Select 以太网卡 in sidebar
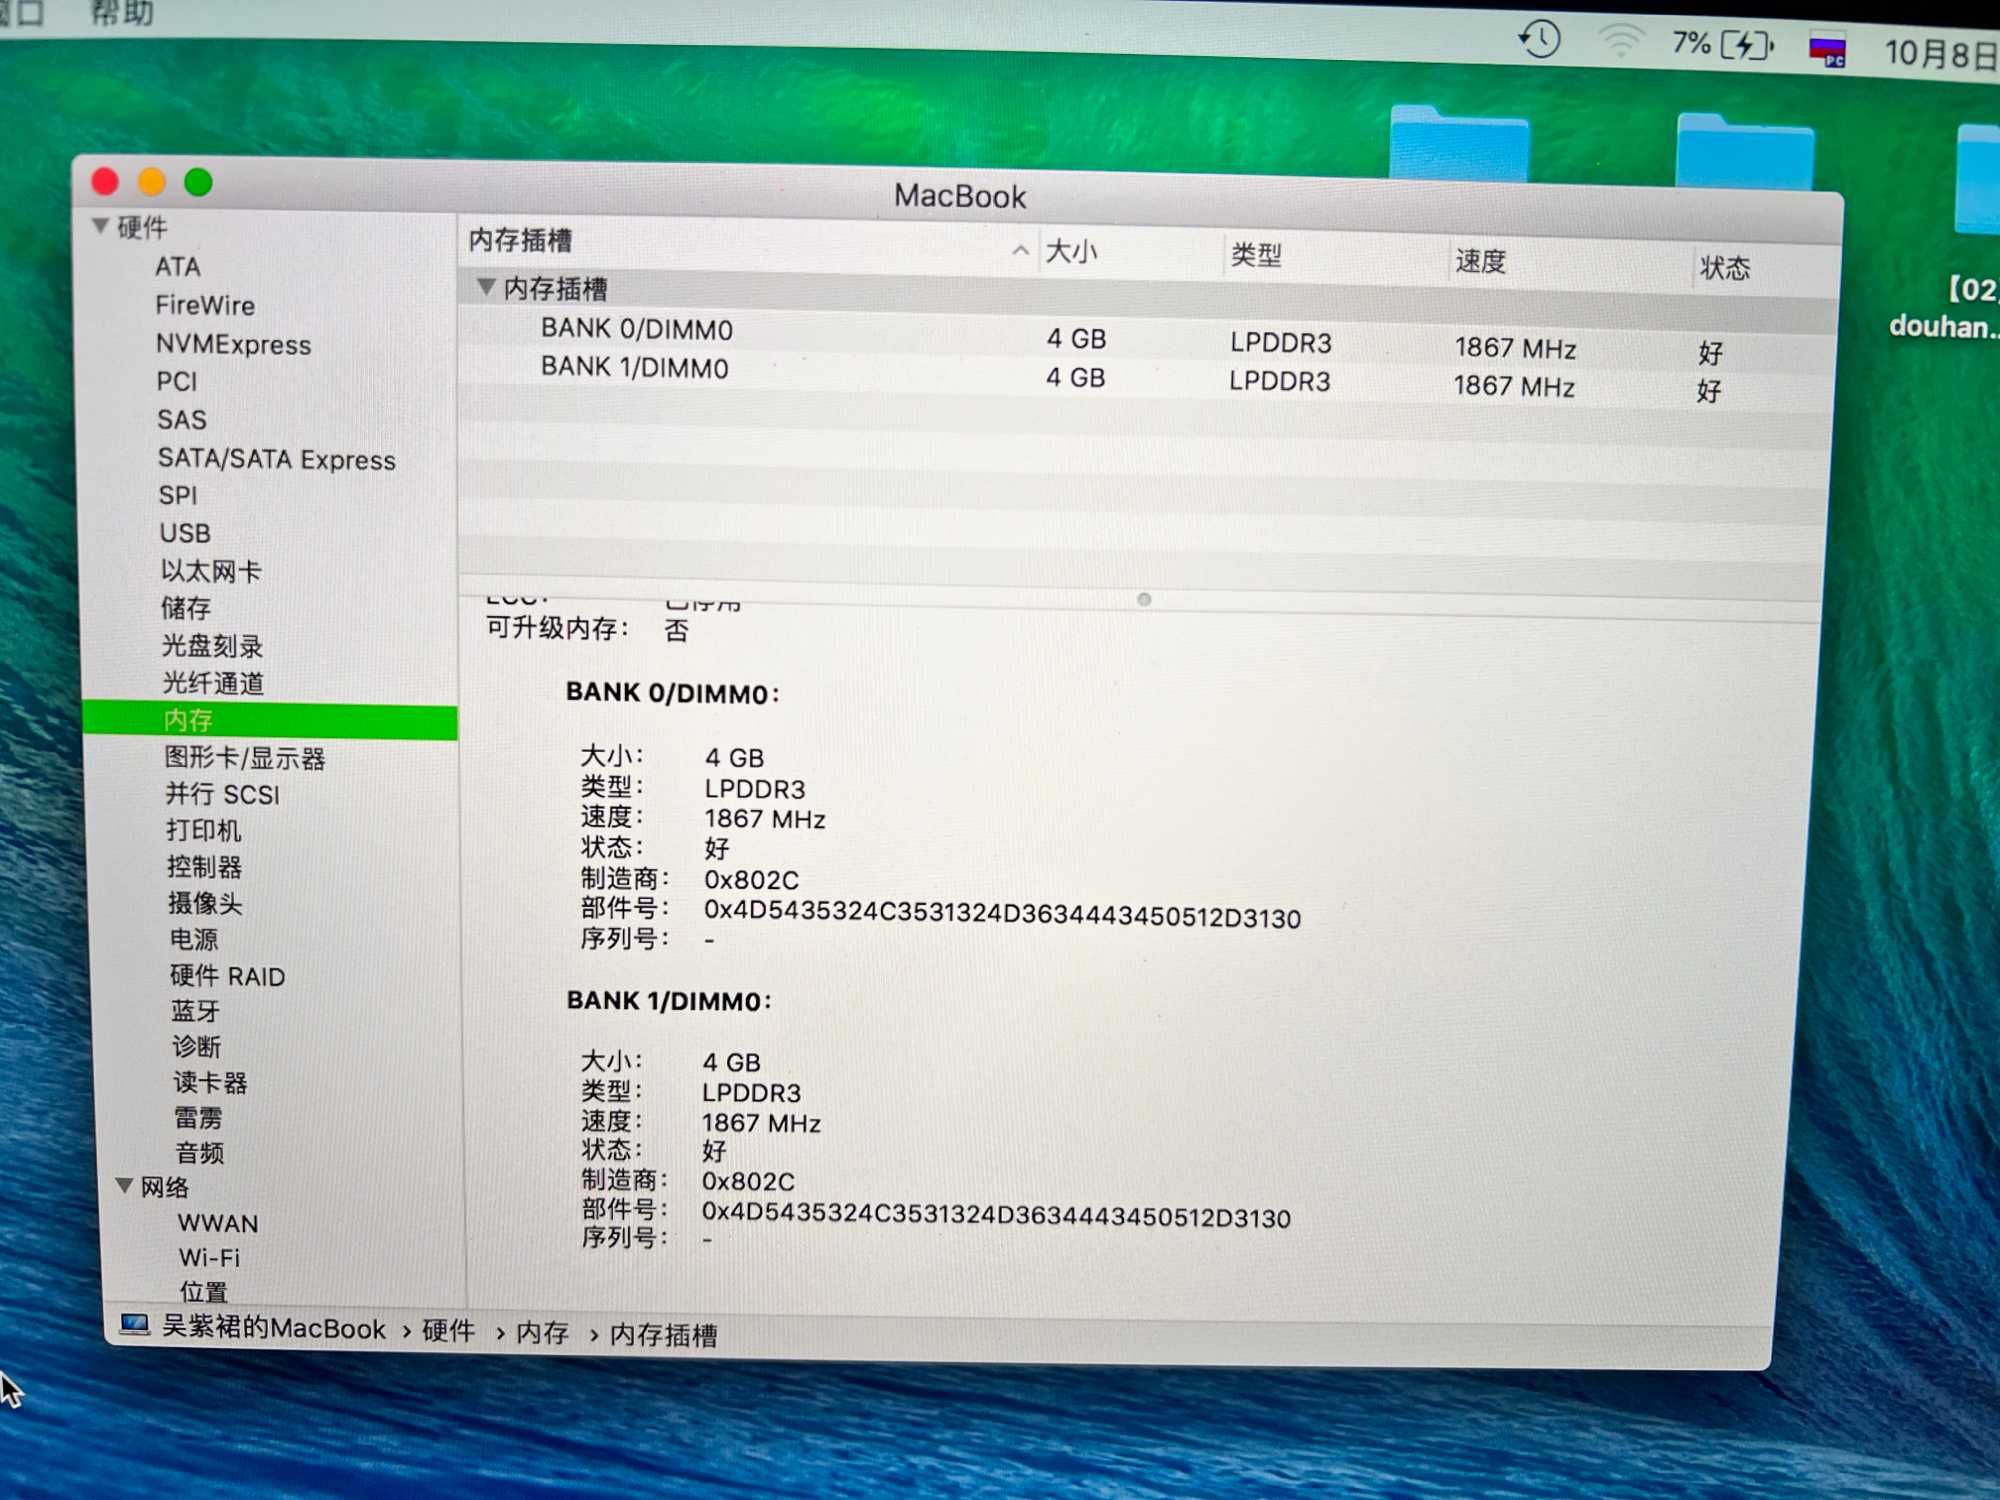This screenshot has height=1500, width=2000. [211, 571]
